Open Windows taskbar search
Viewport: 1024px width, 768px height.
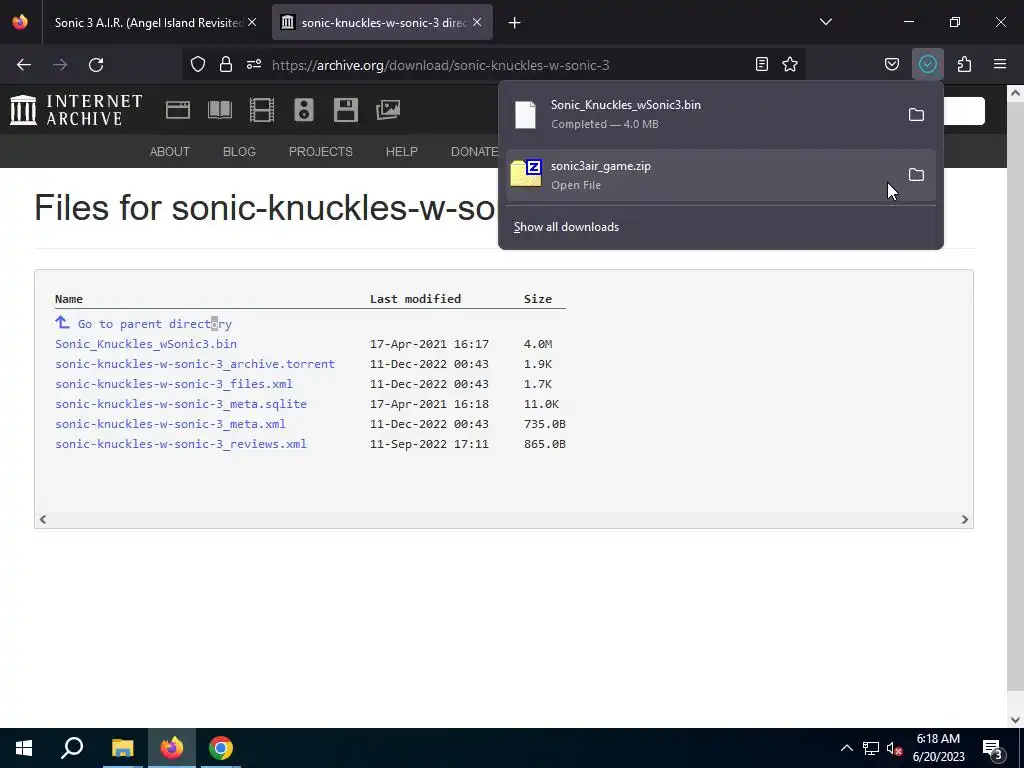(72, 748)
